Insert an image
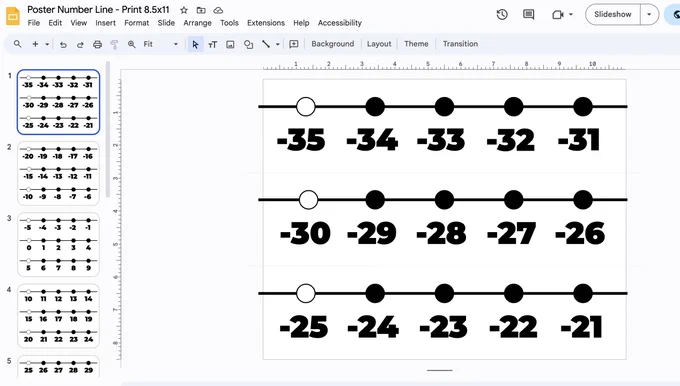 pos(230,44)
